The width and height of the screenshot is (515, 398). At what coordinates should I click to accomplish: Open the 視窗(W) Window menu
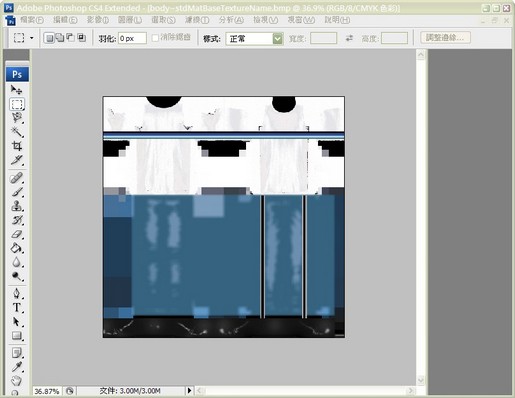coord(301,20)
